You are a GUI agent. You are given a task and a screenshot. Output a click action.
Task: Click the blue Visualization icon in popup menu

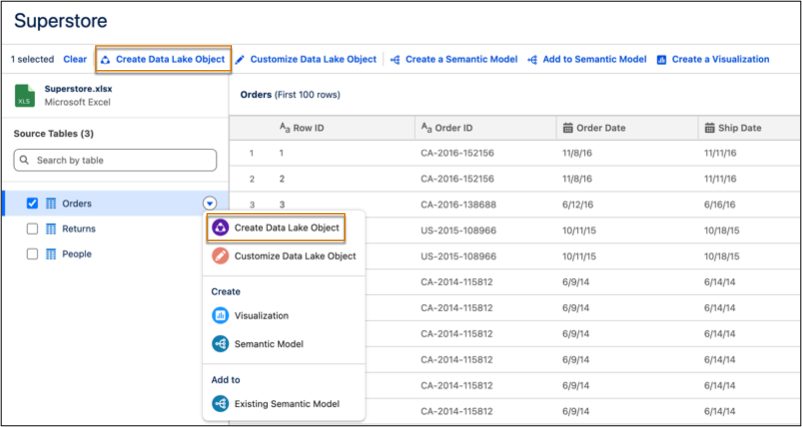pos(220,316)
